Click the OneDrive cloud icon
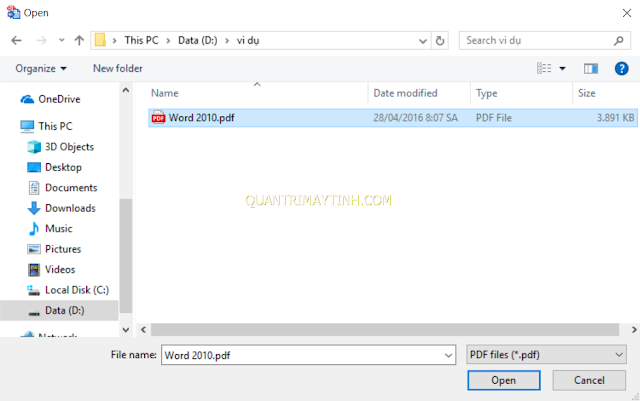The width and height of the screenshot is (640, 401). click(x=27, y=99)
